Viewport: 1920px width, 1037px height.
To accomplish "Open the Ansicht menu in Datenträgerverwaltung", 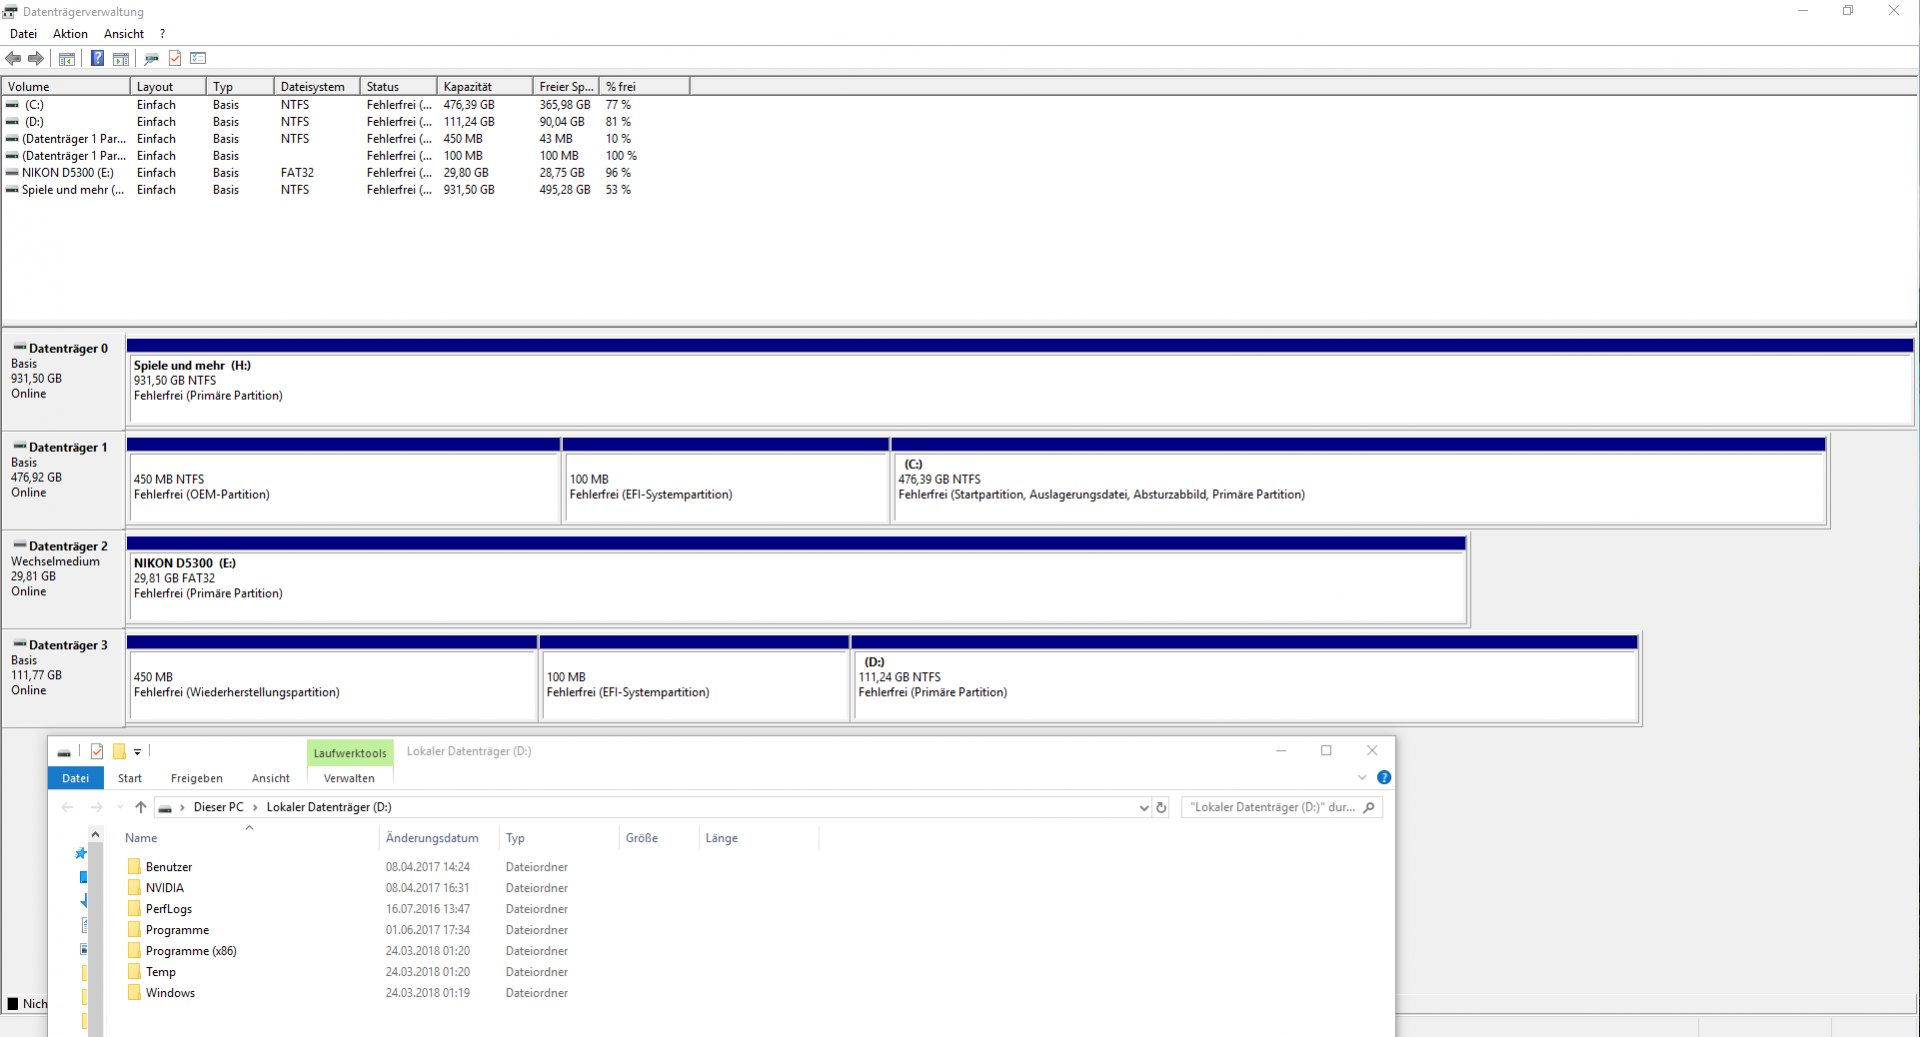I will point(124,33).
